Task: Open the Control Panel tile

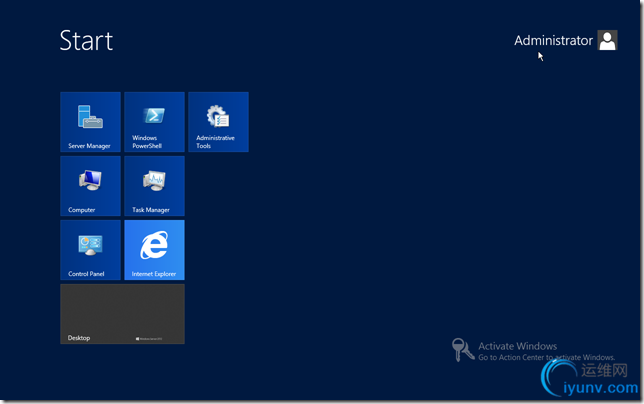Action: click(90, 250)
